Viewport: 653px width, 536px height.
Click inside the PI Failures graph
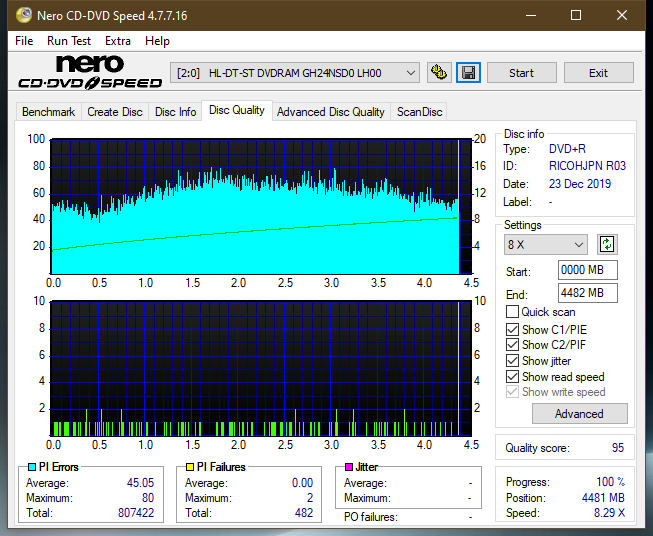(261, 369)
